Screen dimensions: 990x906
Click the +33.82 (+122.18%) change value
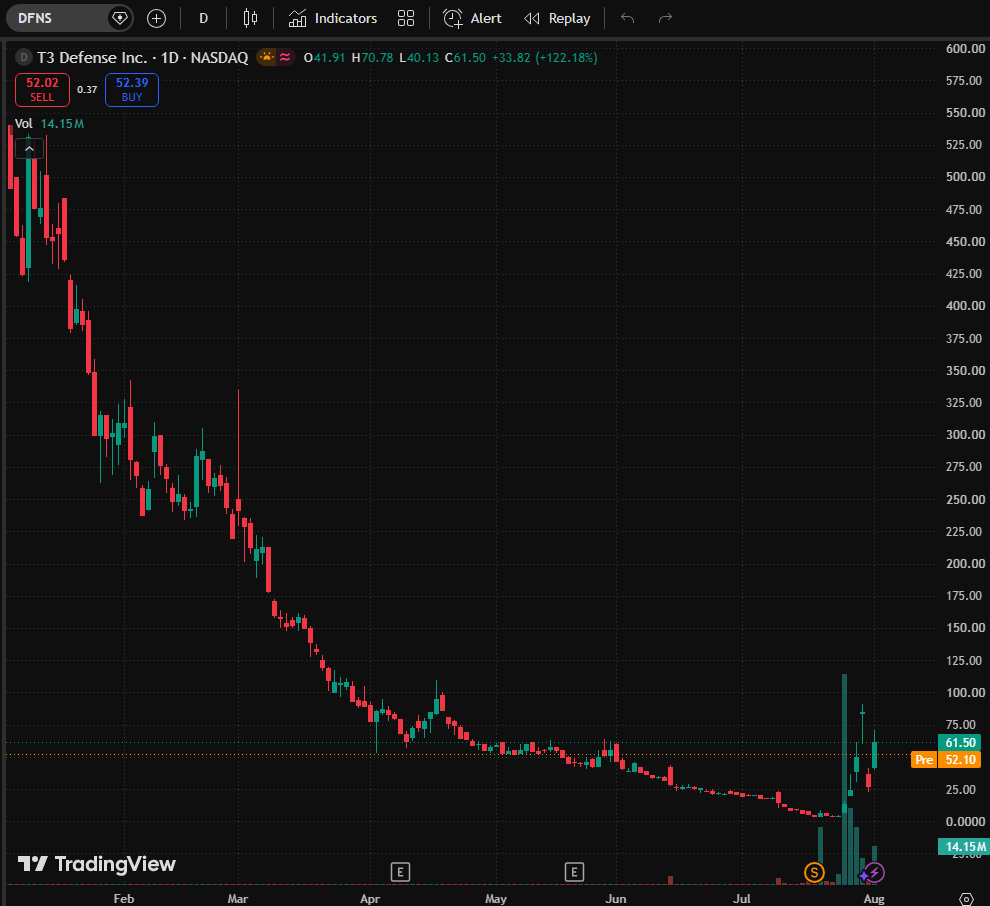click(x=544, y=57)
